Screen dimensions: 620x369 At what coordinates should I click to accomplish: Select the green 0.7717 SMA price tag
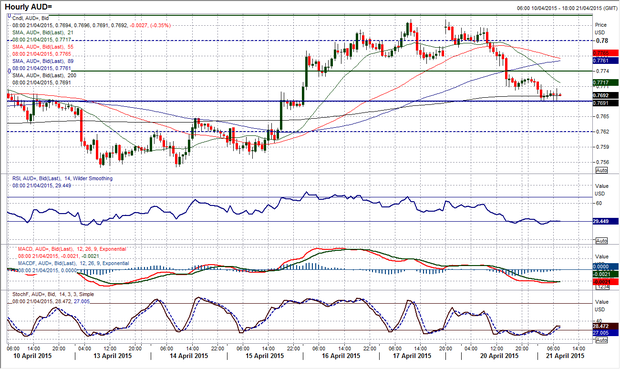[605, 83]
